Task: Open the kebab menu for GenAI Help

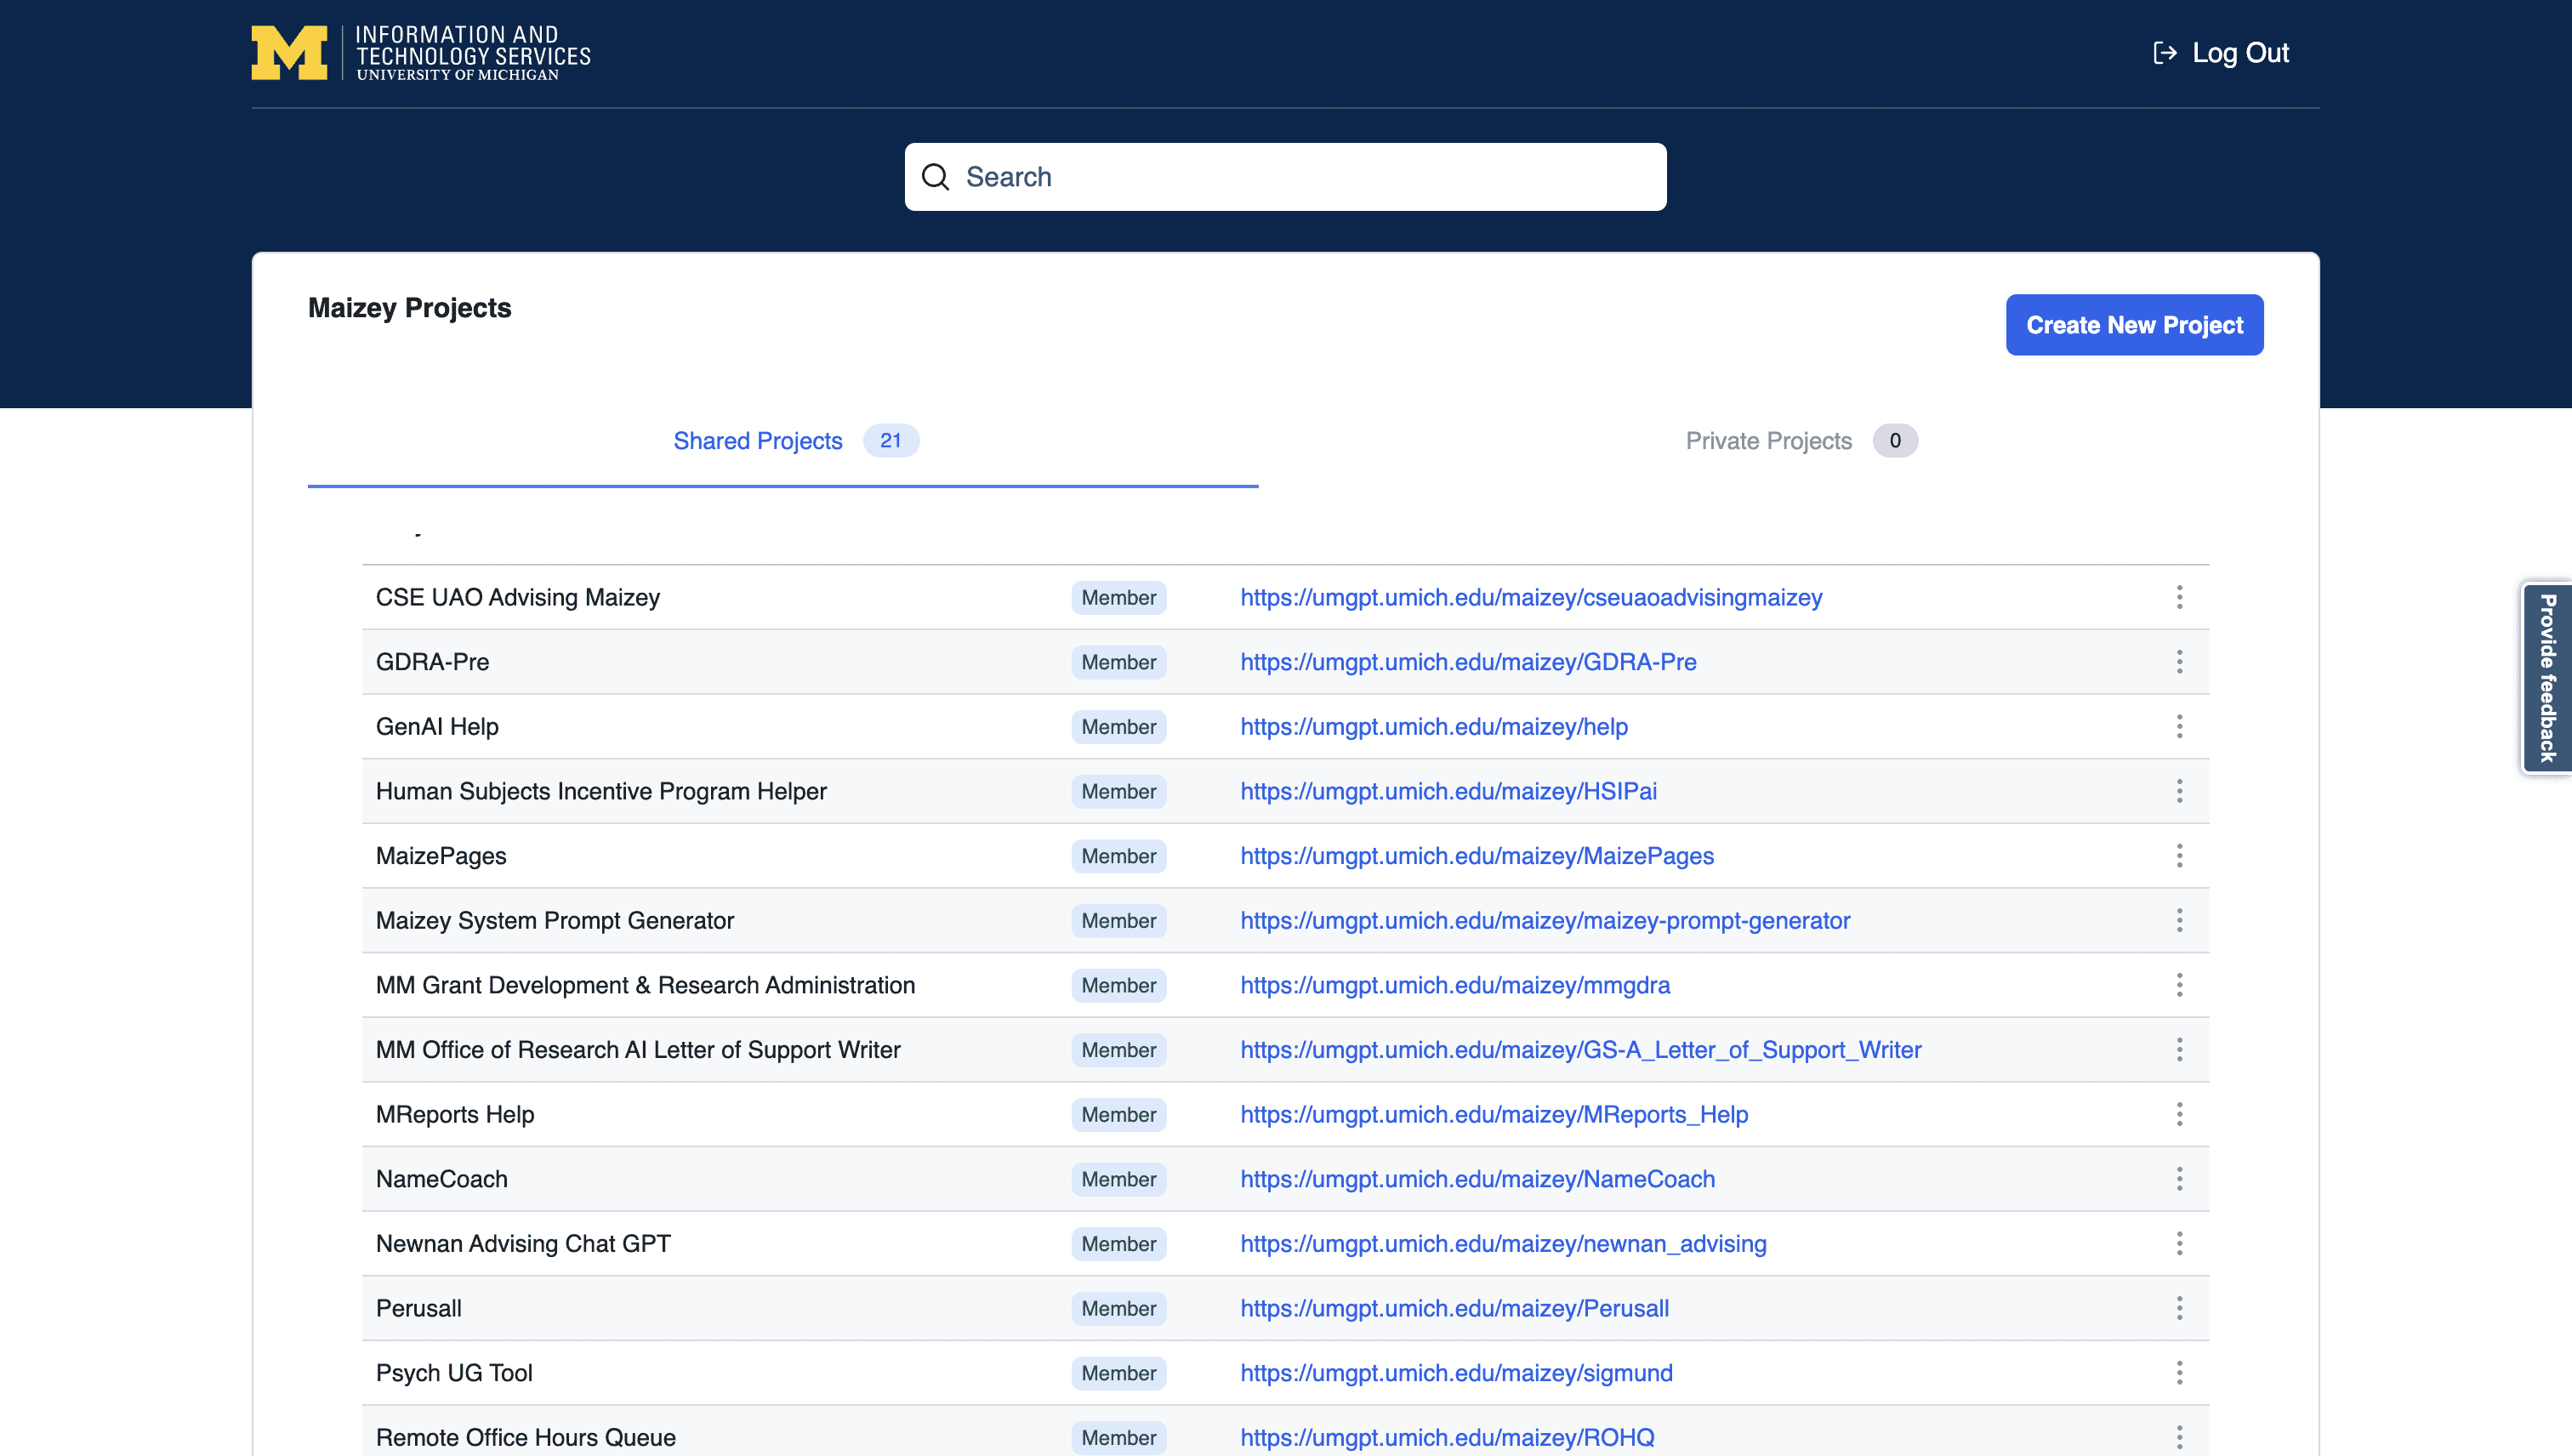Action: pos(2179,727)
